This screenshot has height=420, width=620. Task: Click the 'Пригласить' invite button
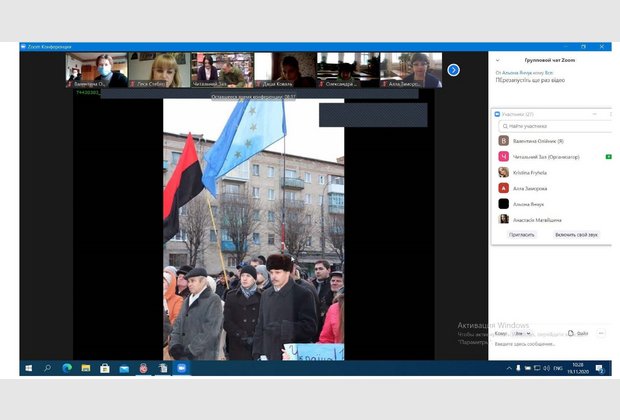[x=521, y=234]
